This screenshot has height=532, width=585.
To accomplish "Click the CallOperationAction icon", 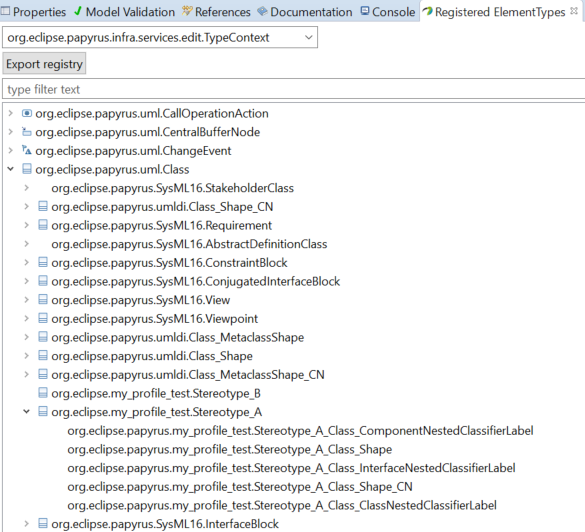I will click(27, 113).
